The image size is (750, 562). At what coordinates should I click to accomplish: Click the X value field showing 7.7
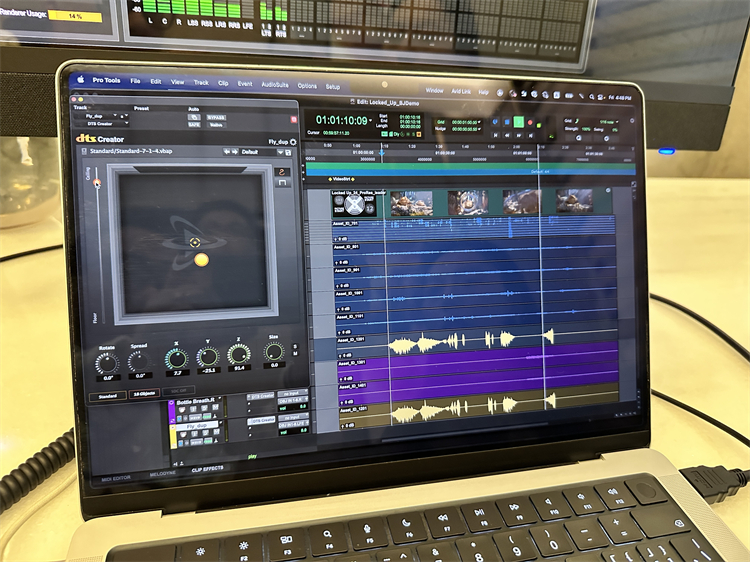click(x=177, y=373)
